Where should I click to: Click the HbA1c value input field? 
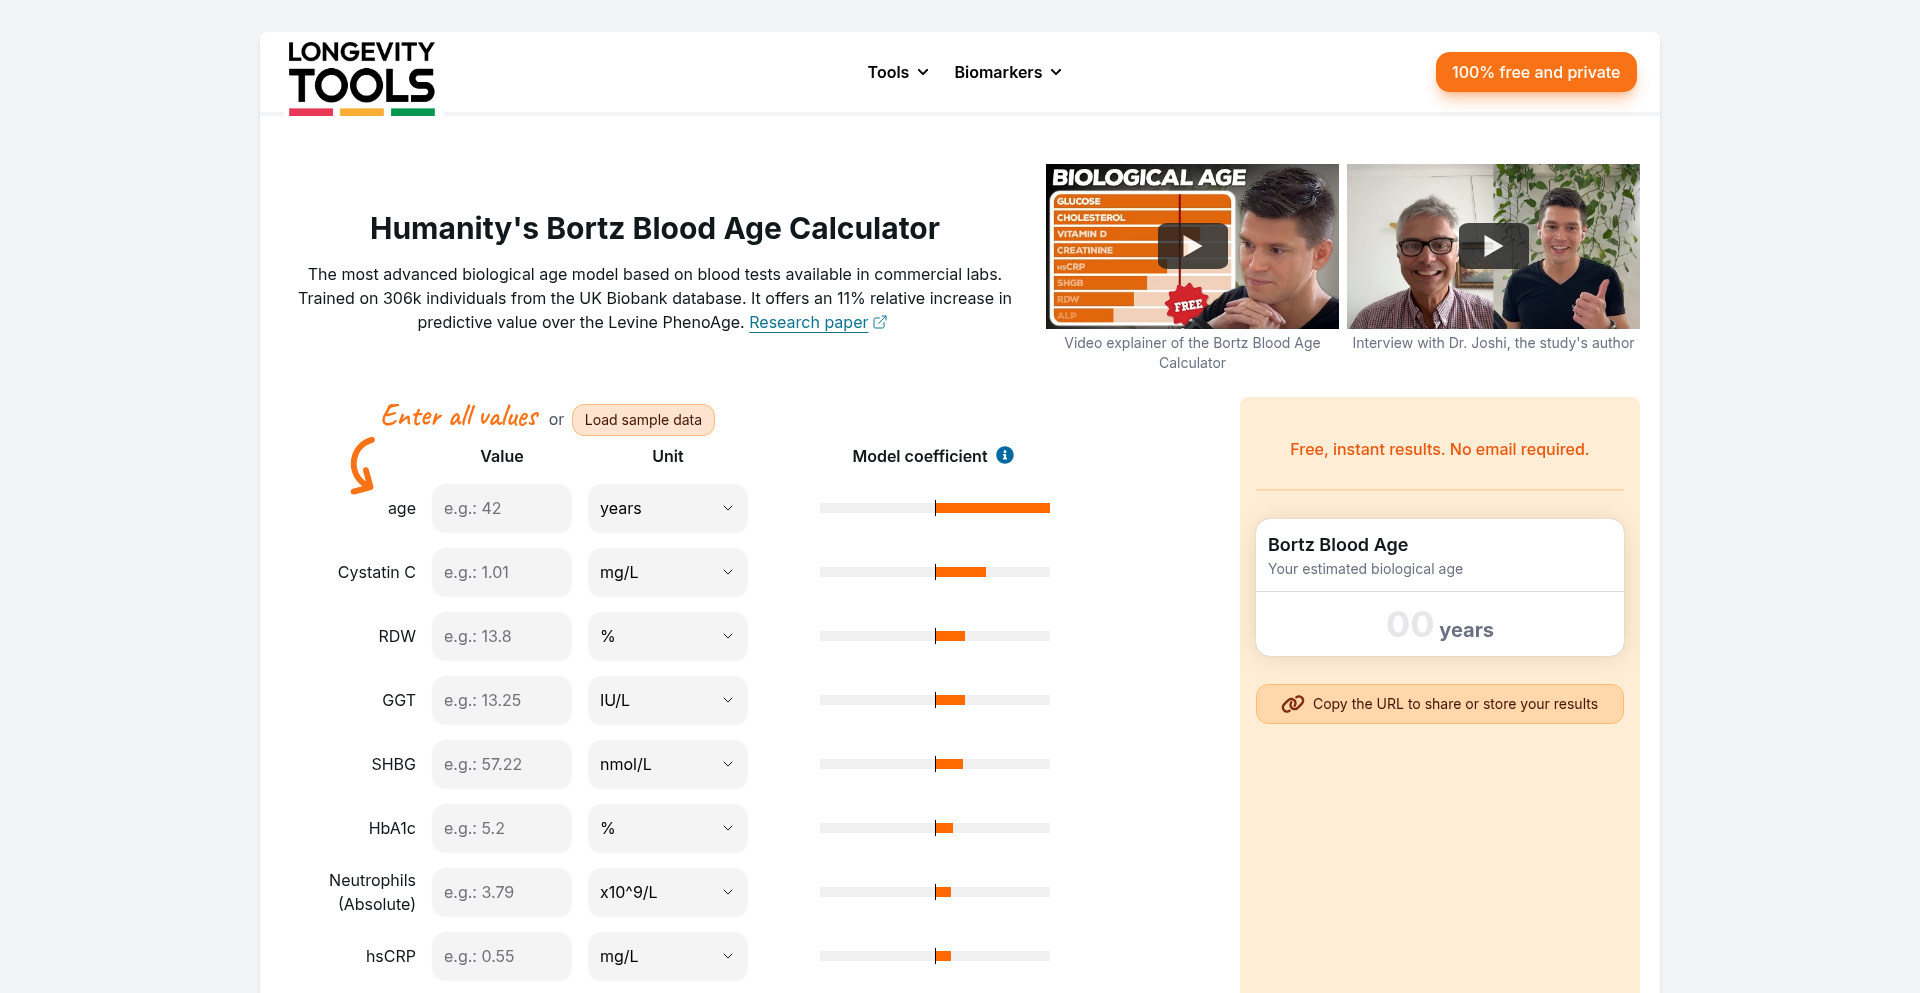point(501,828)
